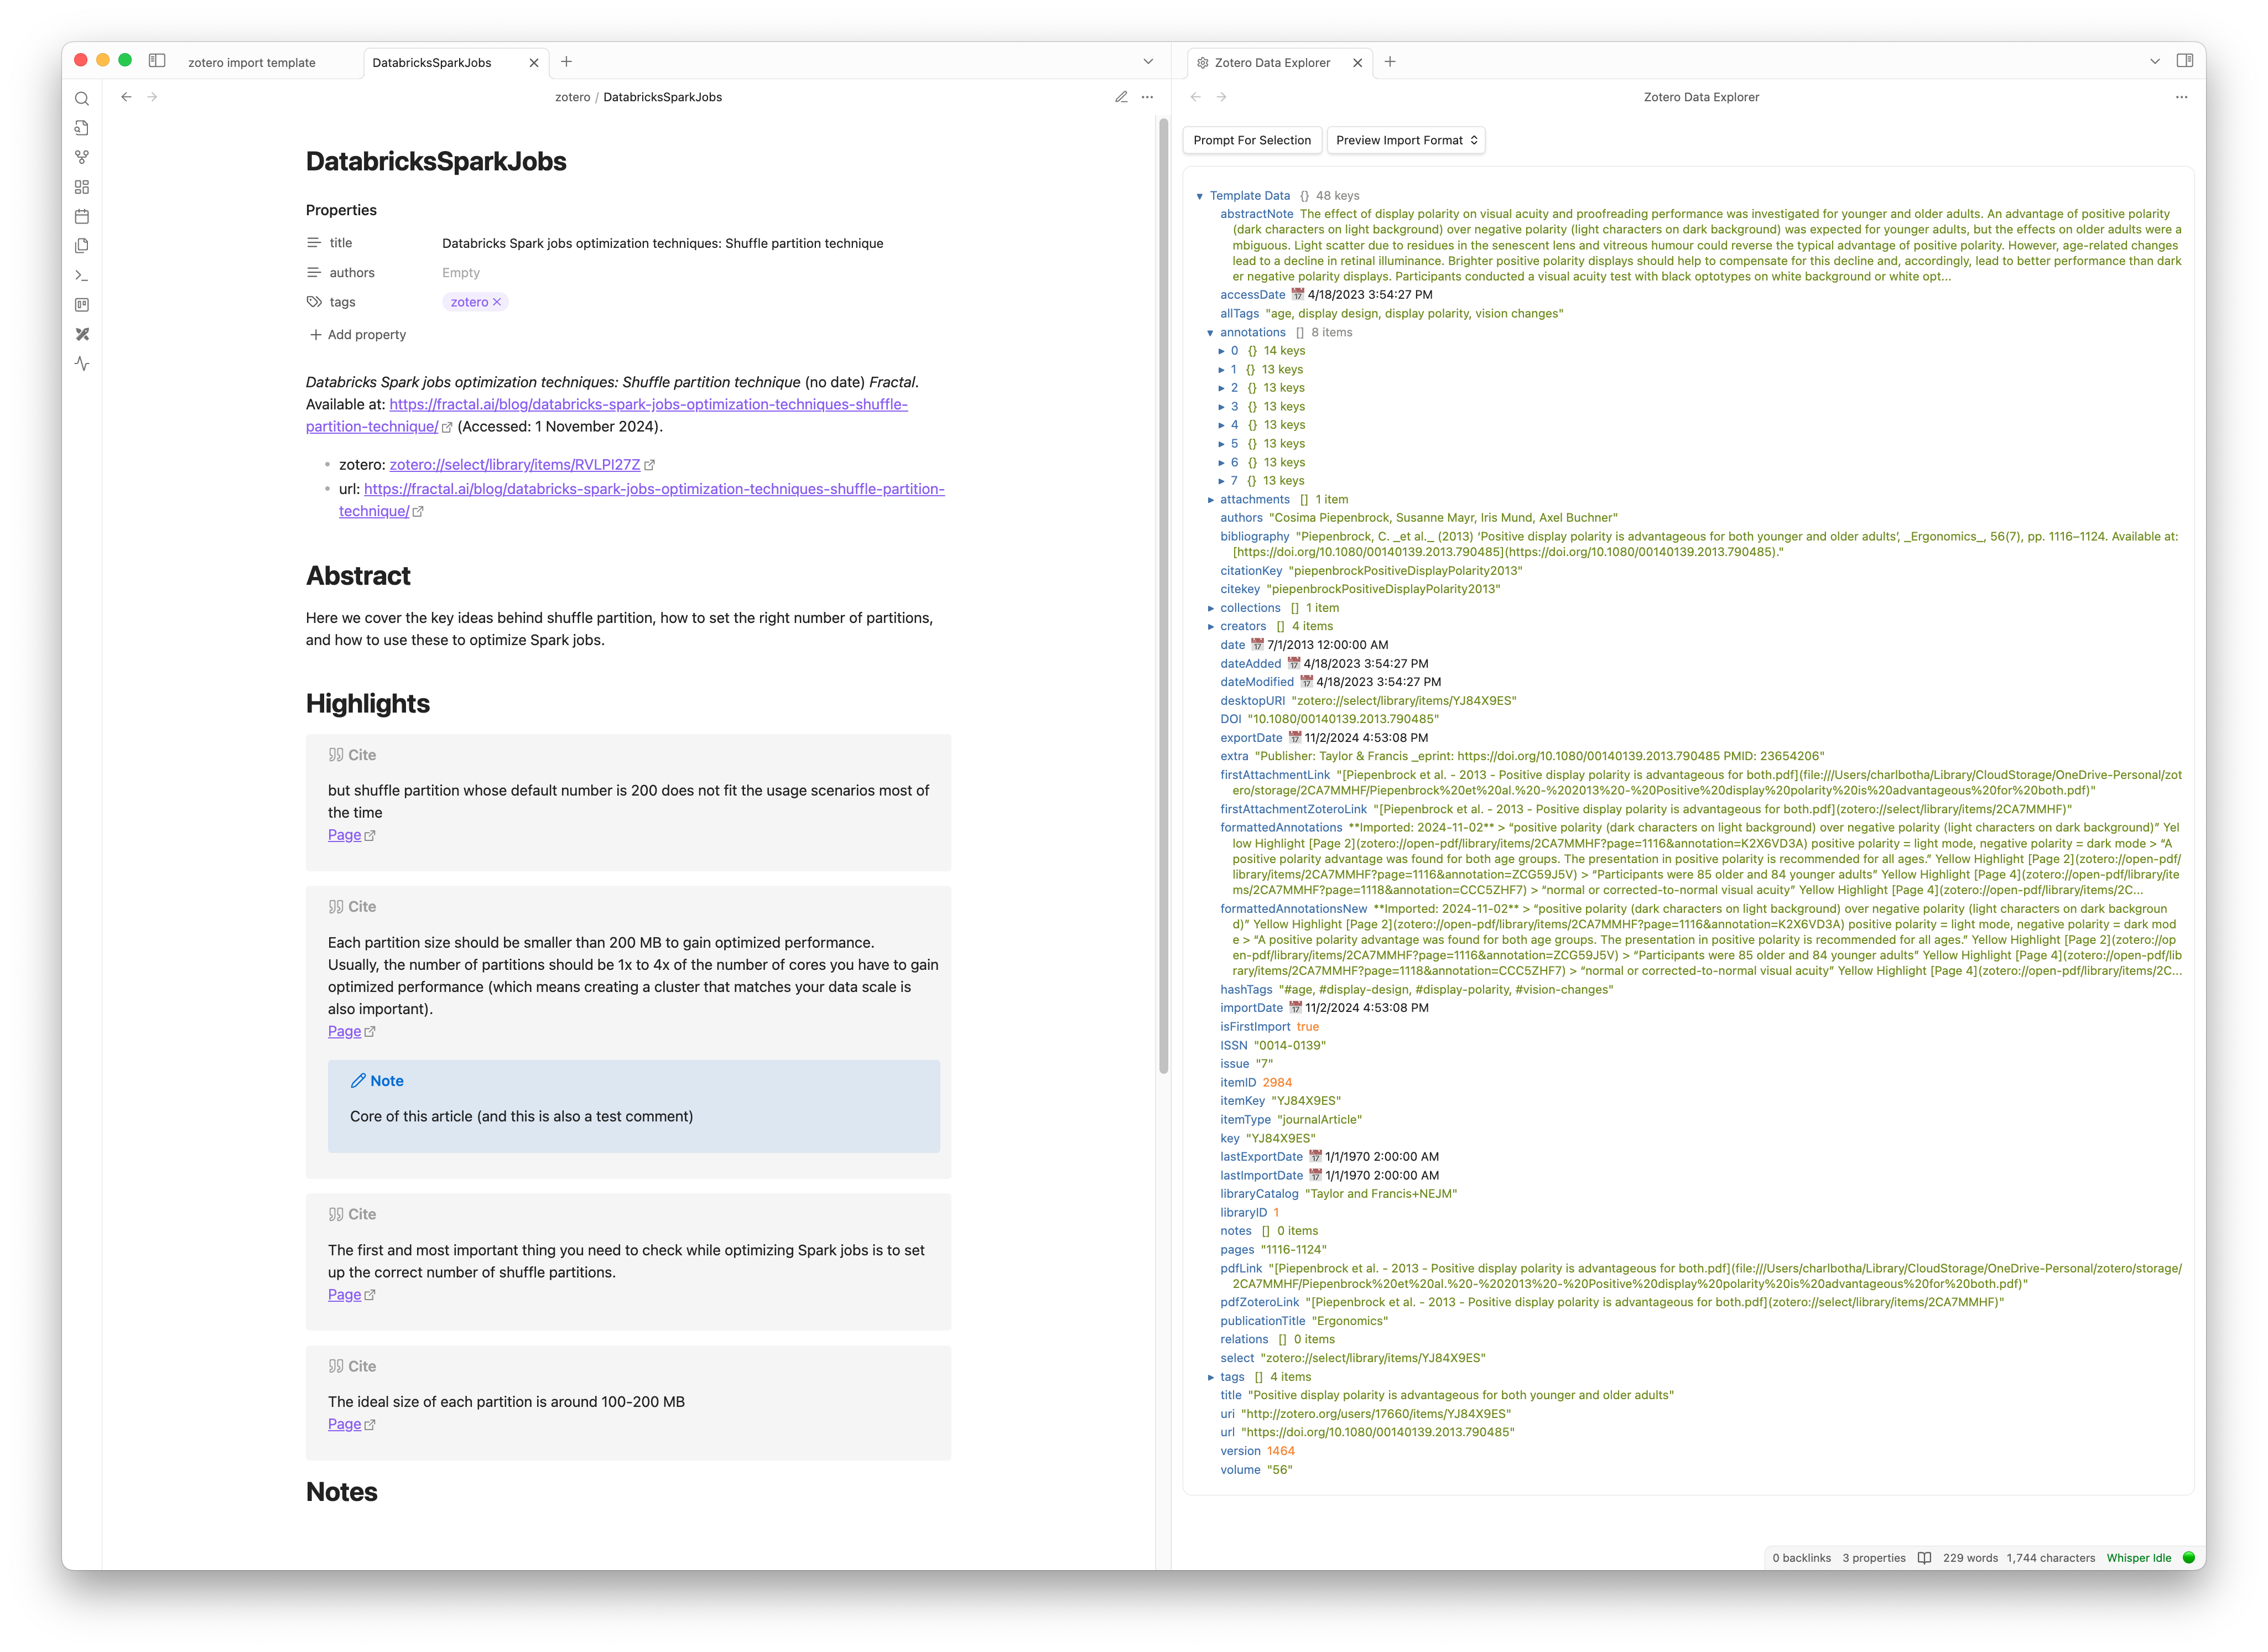Click the title property value
Image resolution: width=2268 pixels, height=1652 pixels.
(x=662, y=243)
